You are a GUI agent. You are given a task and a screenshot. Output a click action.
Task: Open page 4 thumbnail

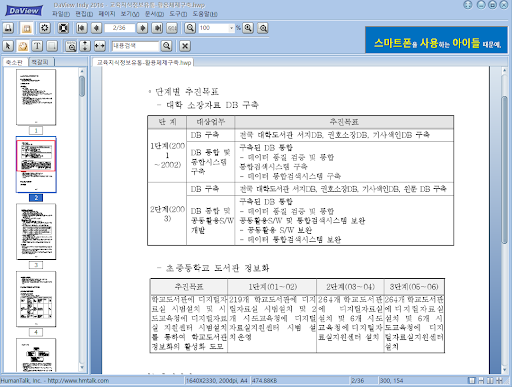[36, 299]
